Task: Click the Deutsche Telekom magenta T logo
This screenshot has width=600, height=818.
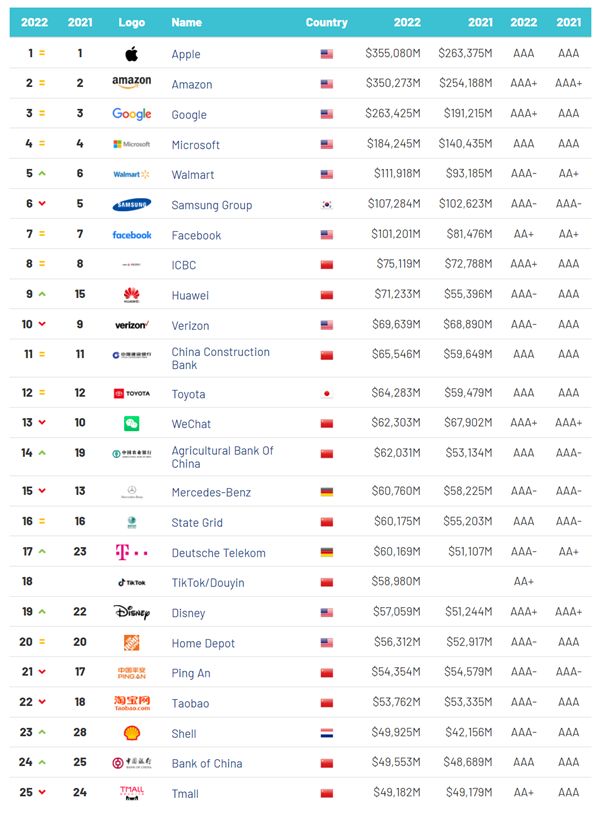Action: [x=131, y=552]
